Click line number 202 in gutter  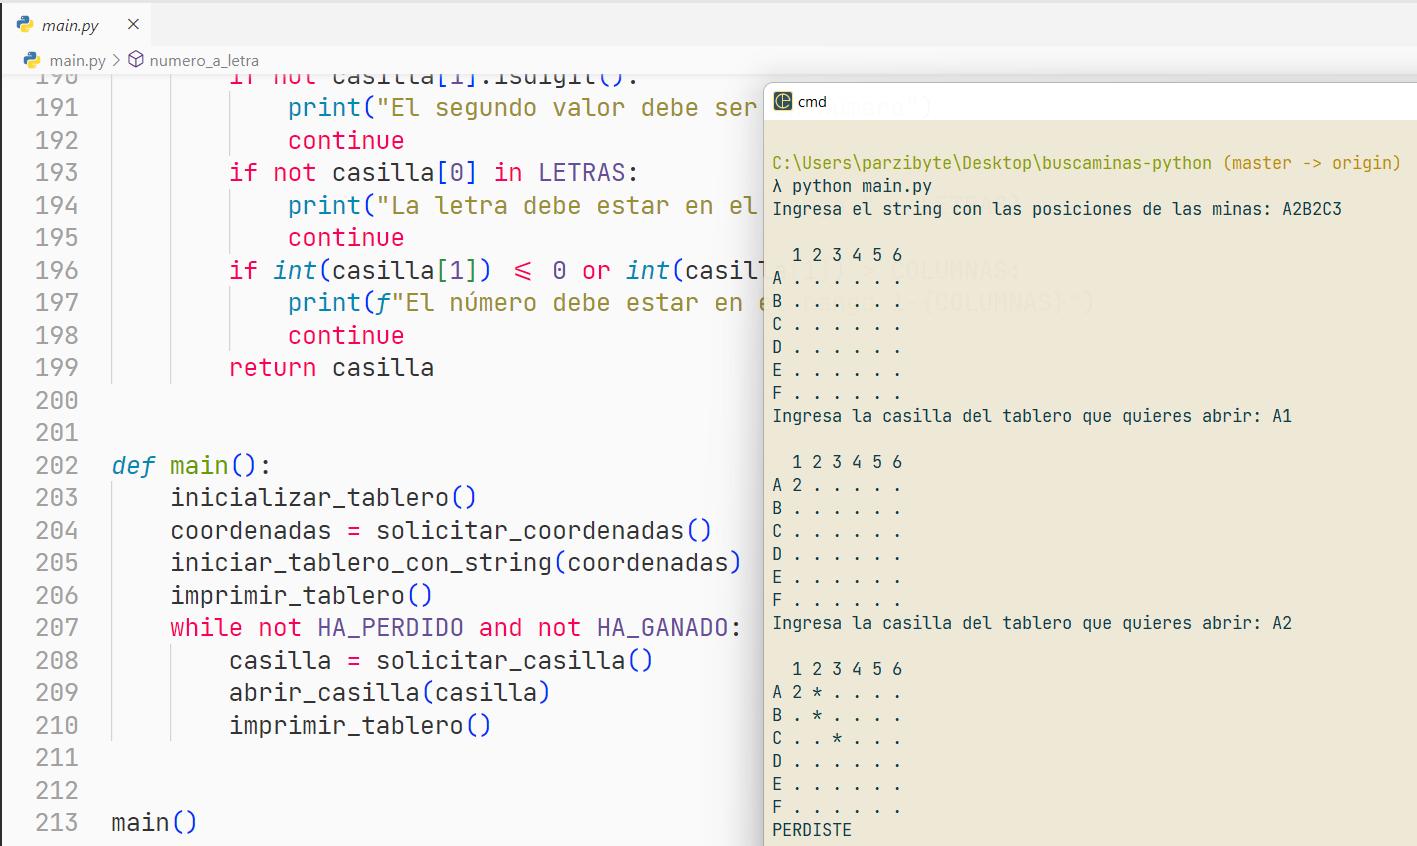[56, 465]
